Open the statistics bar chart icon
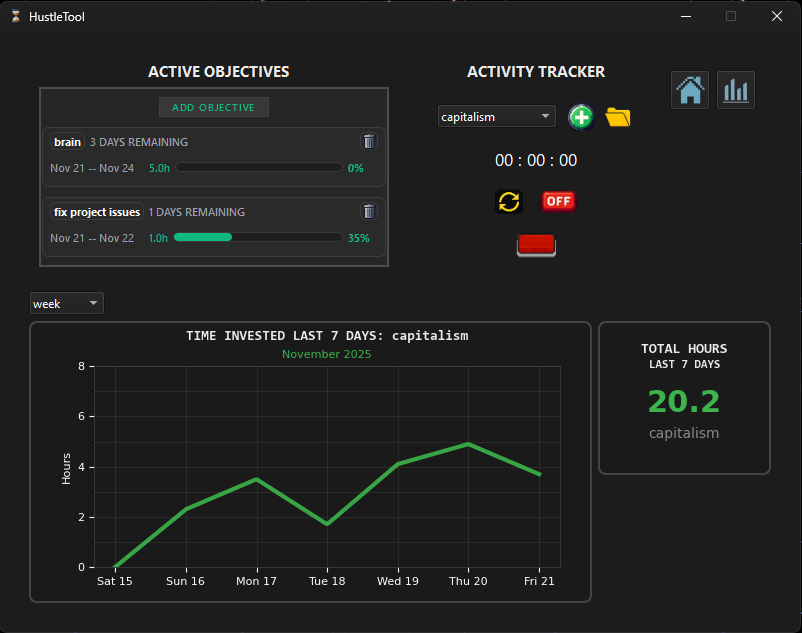 click(x=736, y=90)
